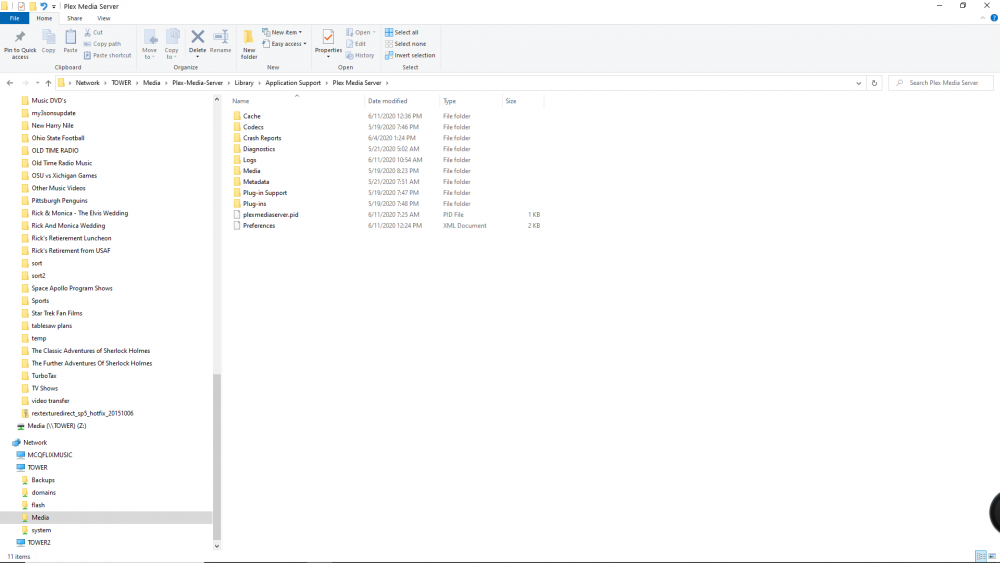Click Invert selection in the ribbon

point(410,55)
